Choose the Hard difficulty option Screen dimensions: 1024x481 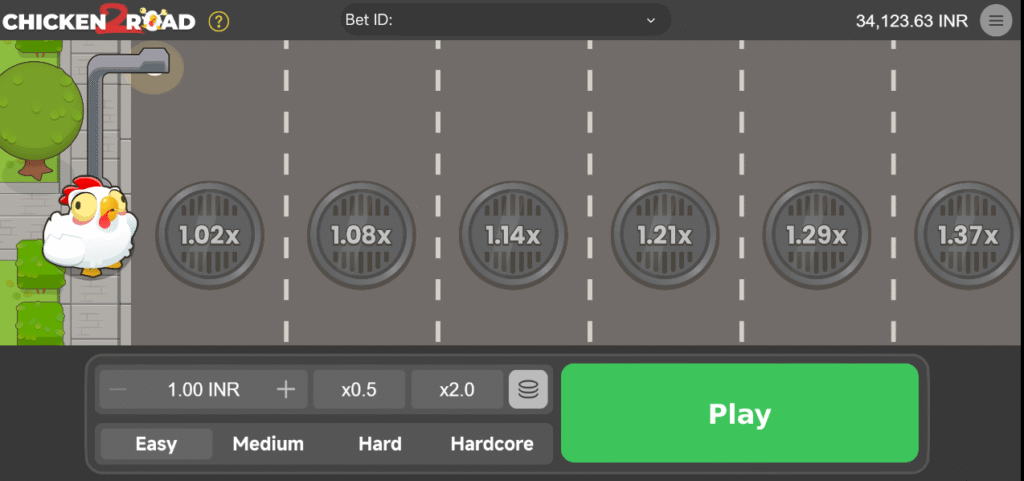click(380, 444)
